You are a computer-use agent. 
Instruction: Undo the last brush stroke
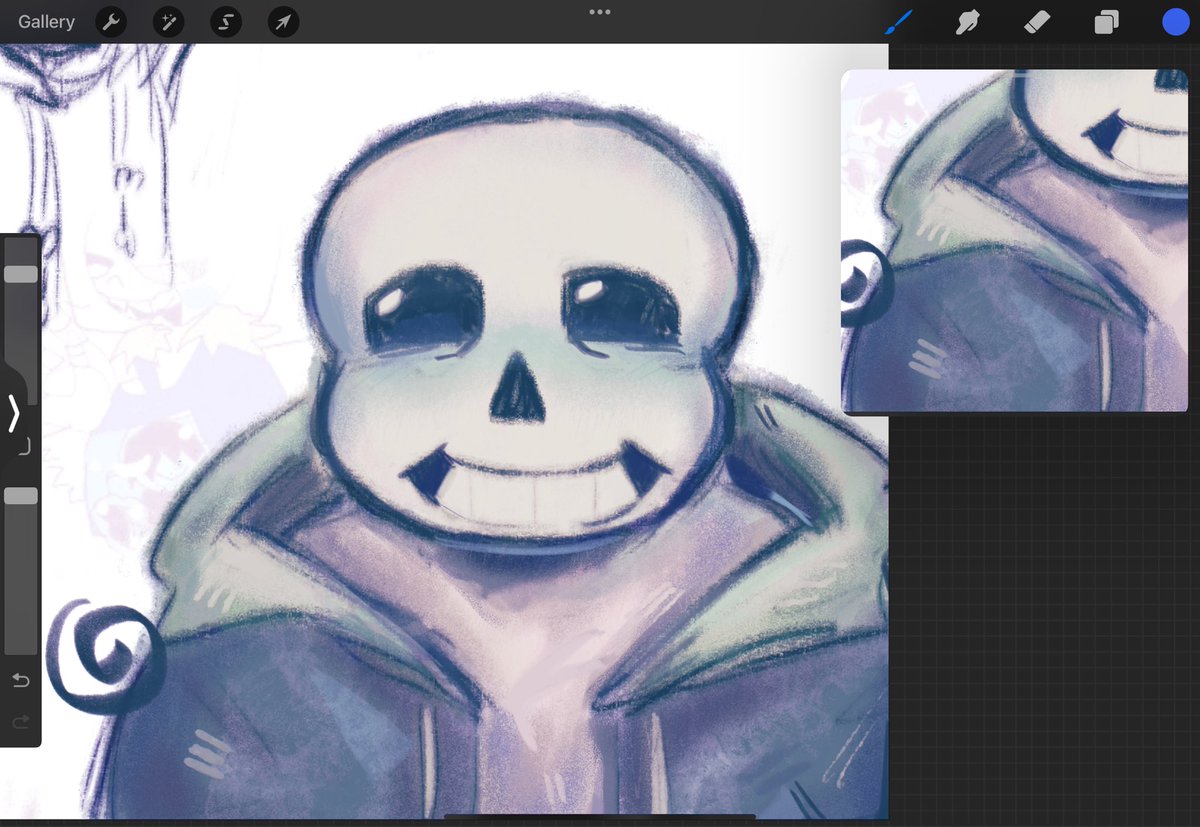point(21,680)
